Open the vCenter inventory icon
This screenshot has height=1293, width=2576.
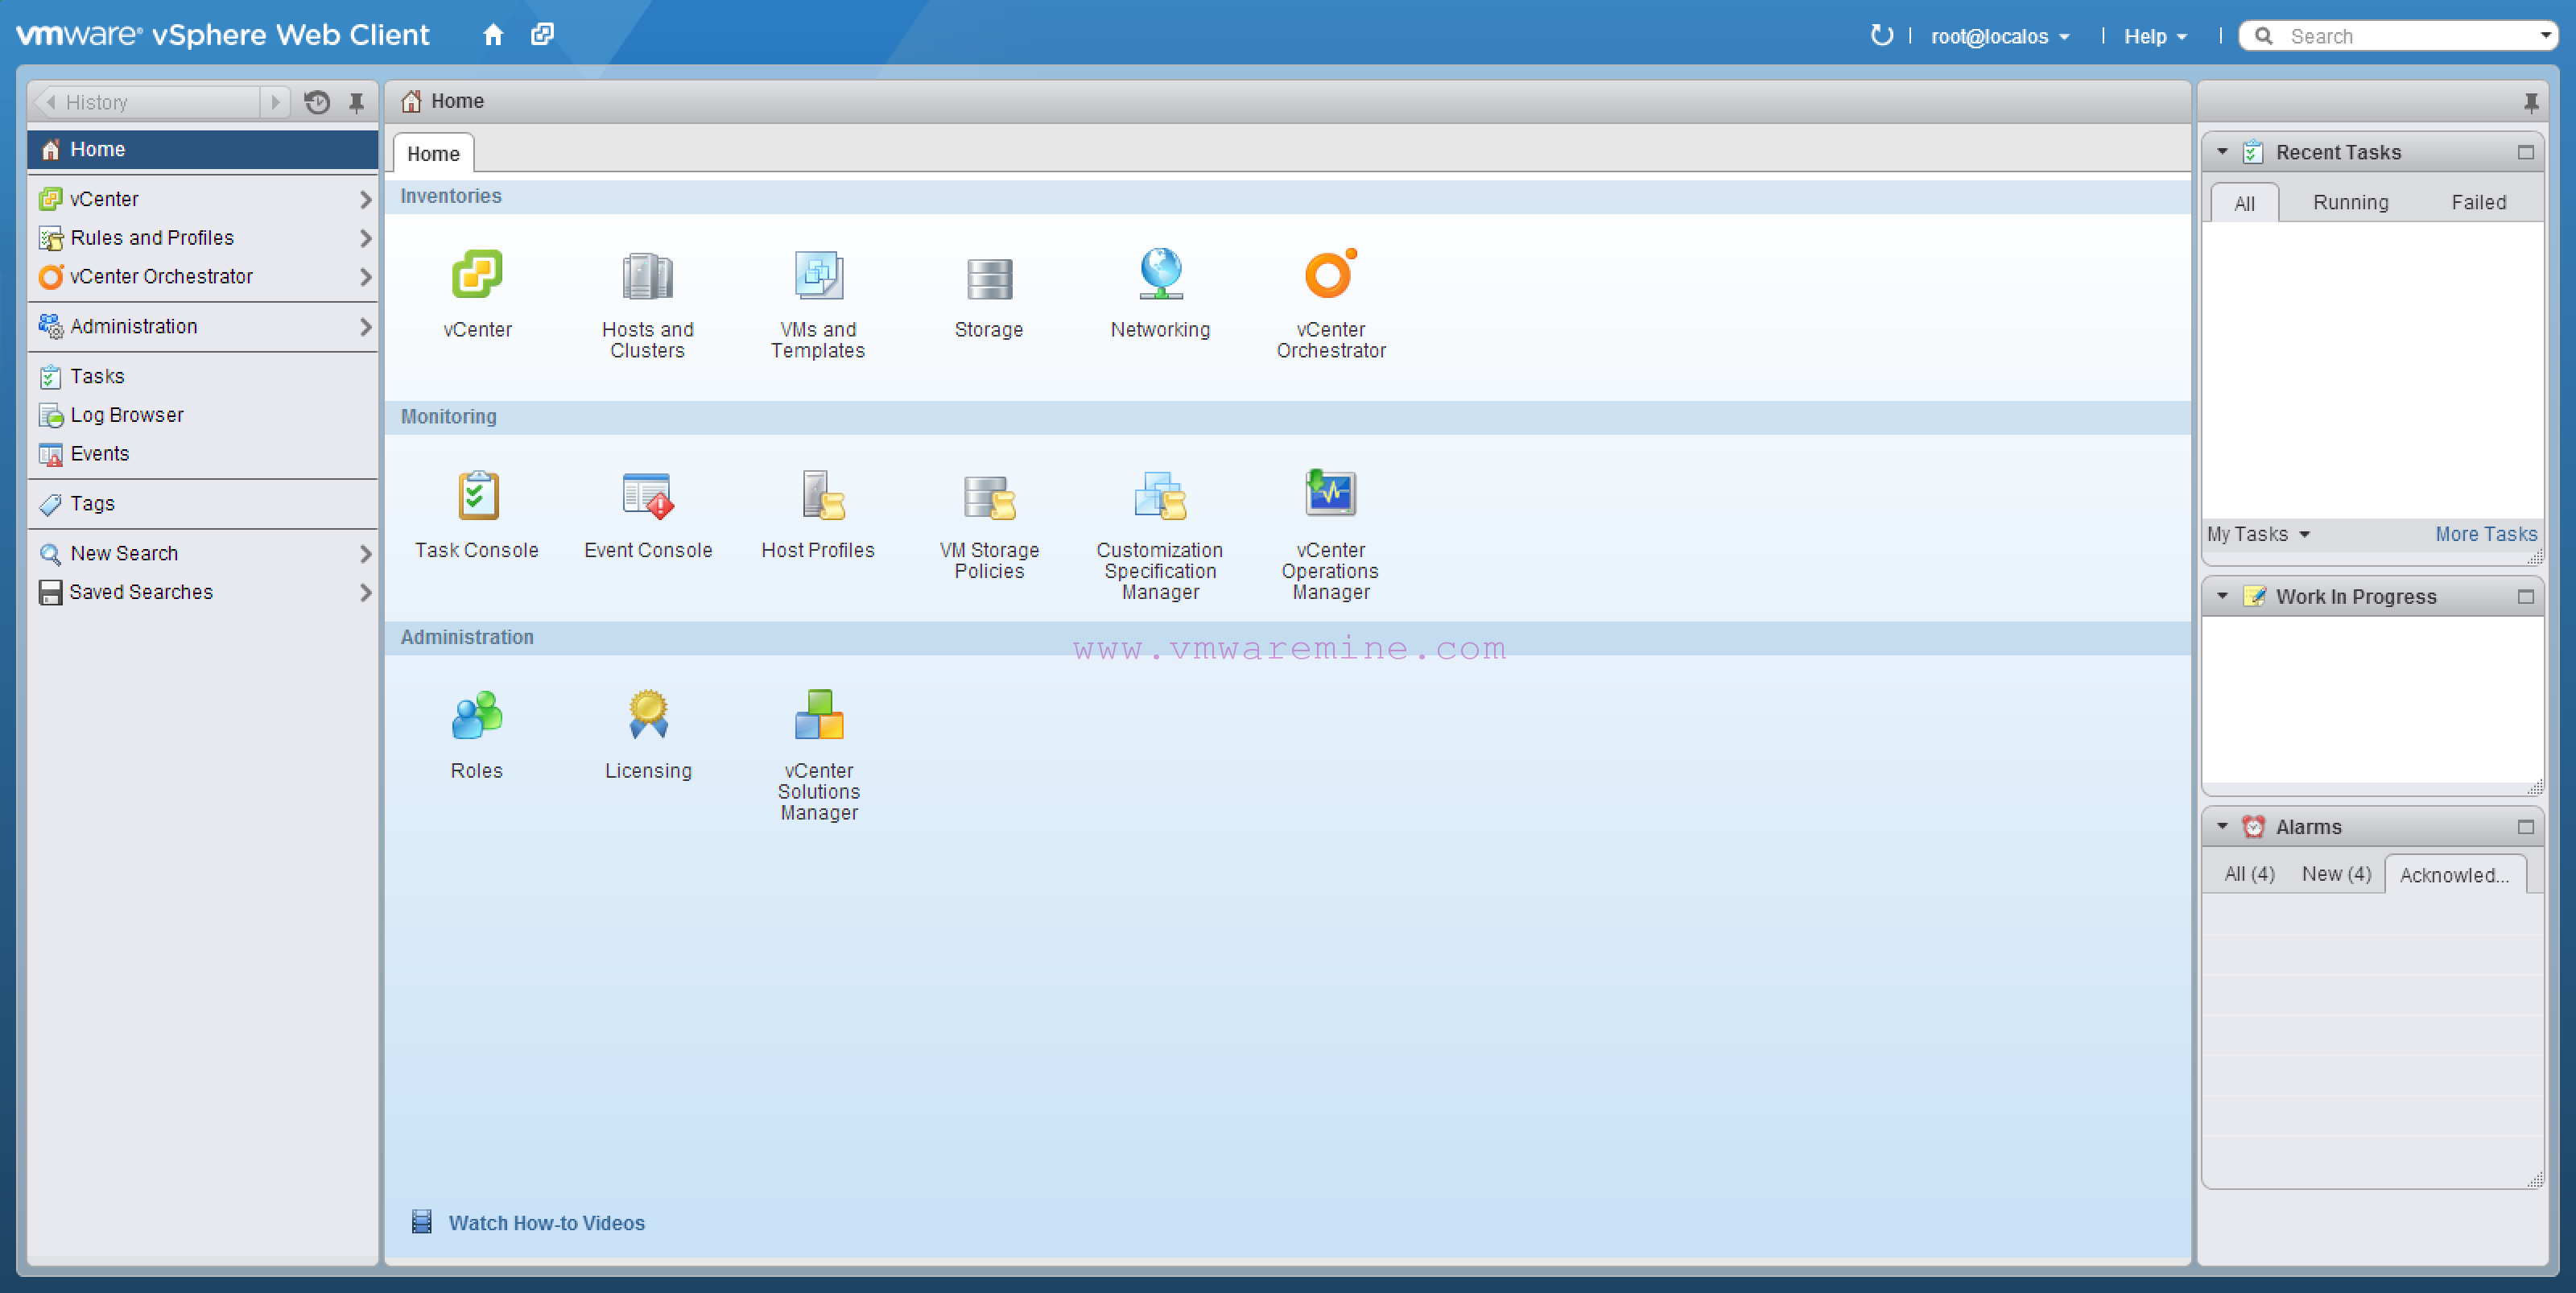477,275
